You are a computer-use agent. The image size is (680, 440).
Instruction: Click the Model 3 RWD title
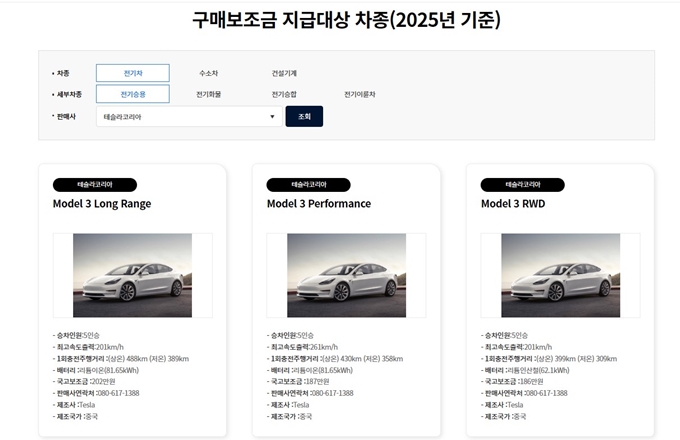(513, 204)
